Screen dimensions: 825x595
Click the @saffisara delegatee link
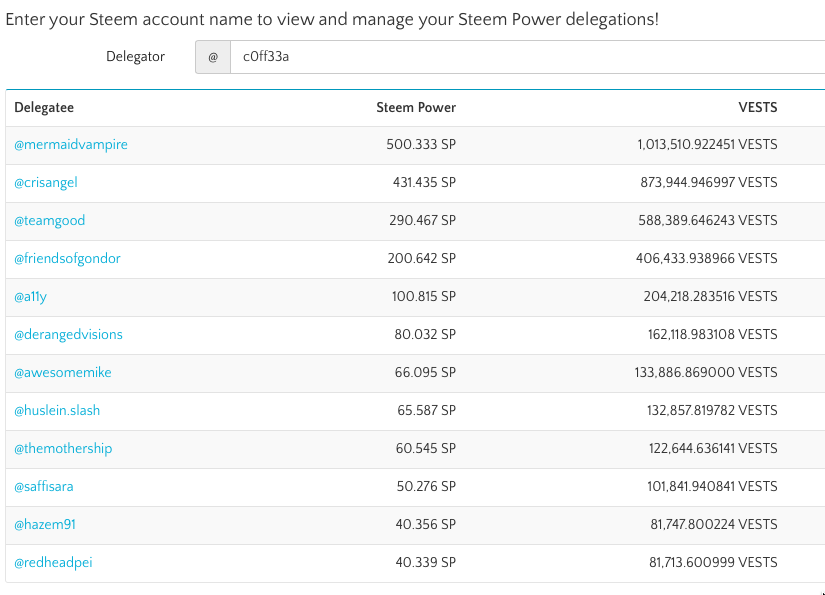[x=44, y=487]
